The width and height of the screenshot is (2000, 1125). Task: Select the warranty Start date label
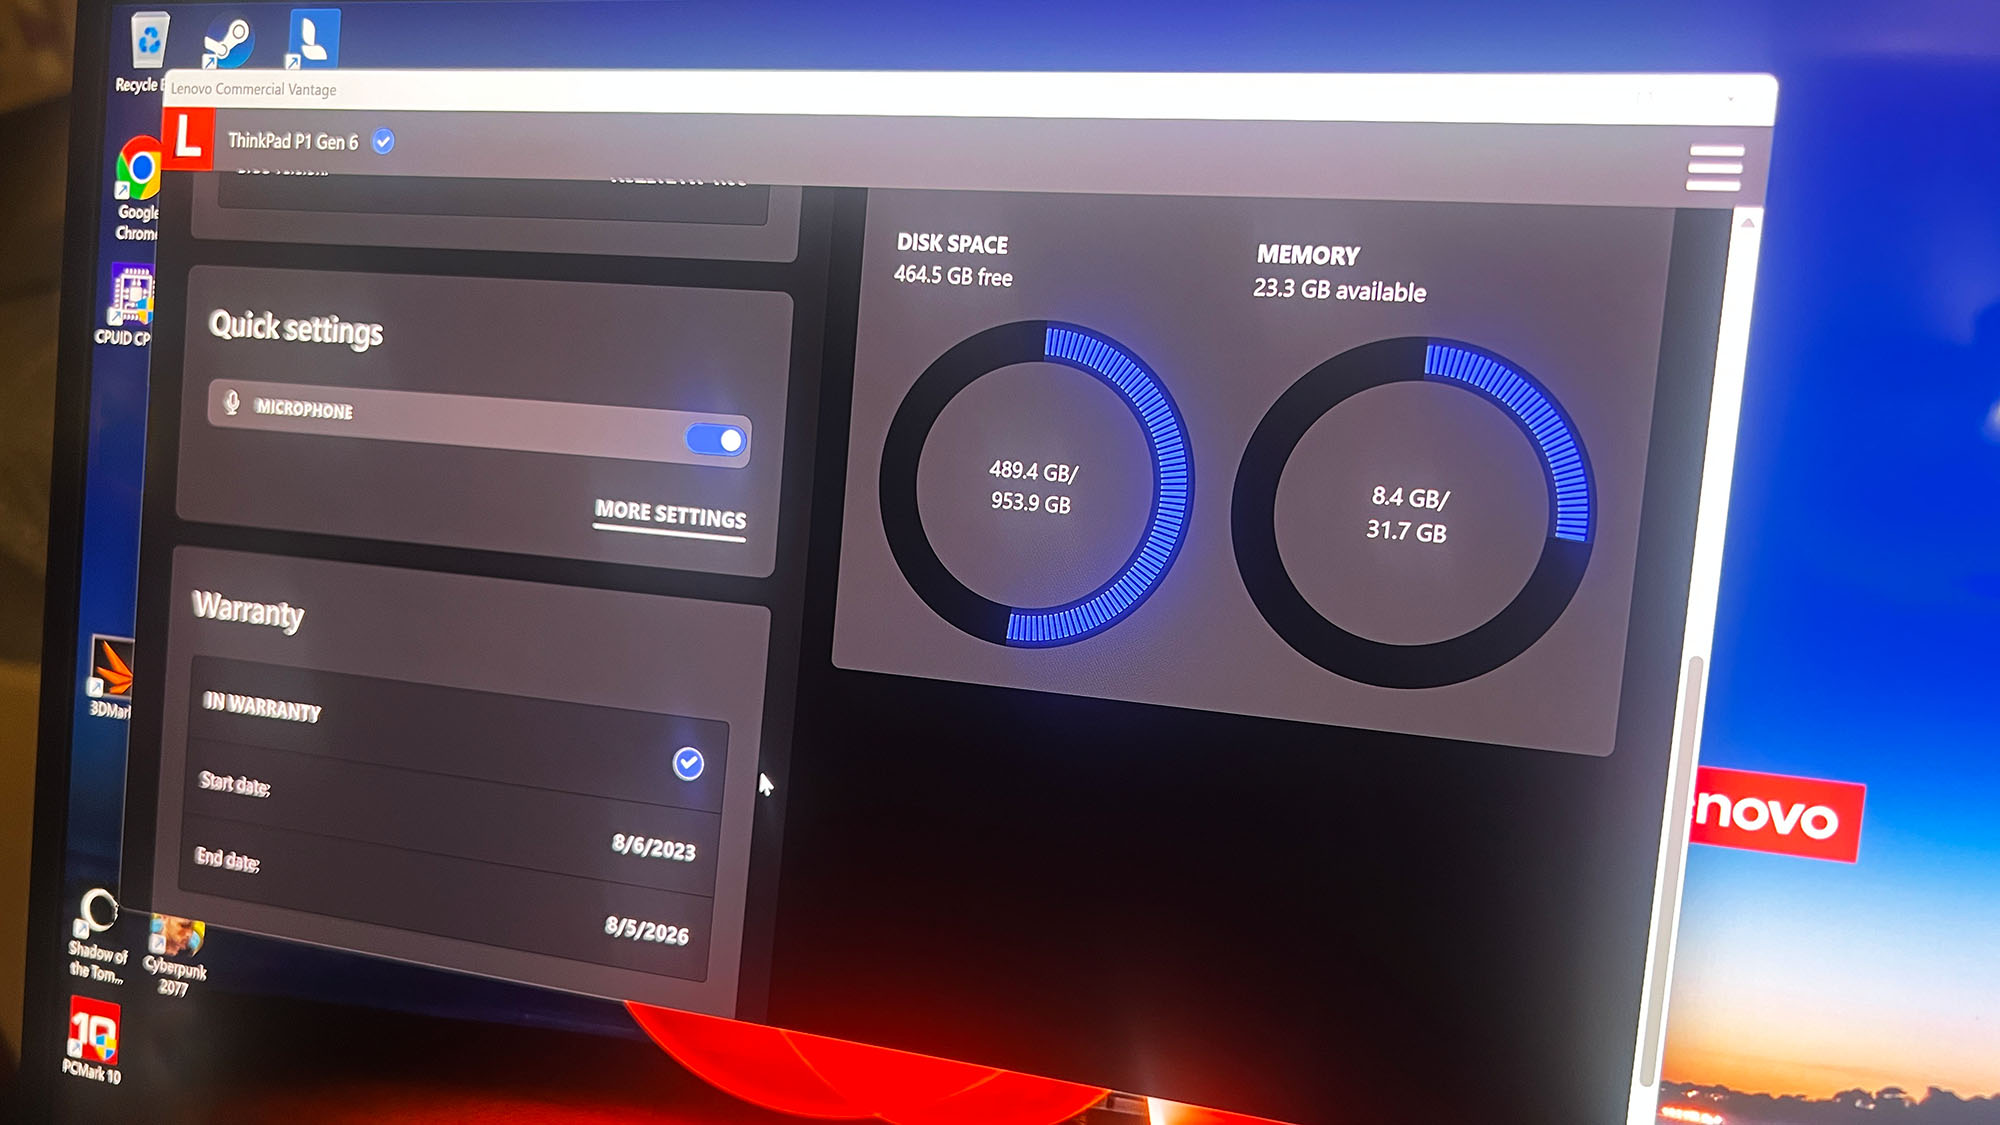click(235, 783)
